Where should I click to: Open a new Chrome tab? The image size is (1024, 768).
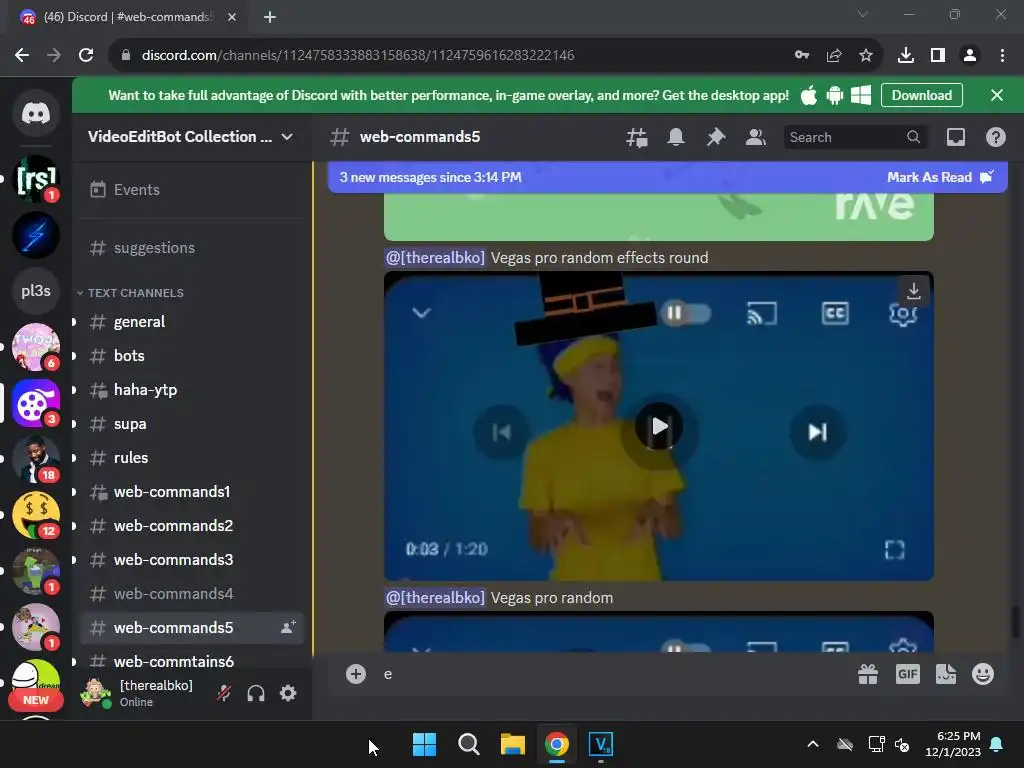point(270,17)
